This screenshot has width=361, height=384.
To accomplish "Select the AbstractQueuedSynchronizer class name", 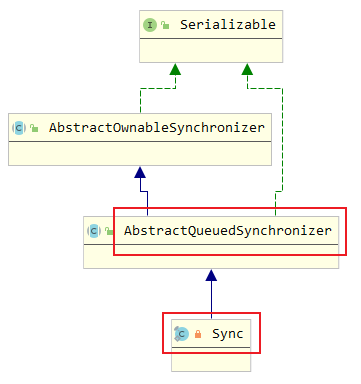I will (228, 231).
